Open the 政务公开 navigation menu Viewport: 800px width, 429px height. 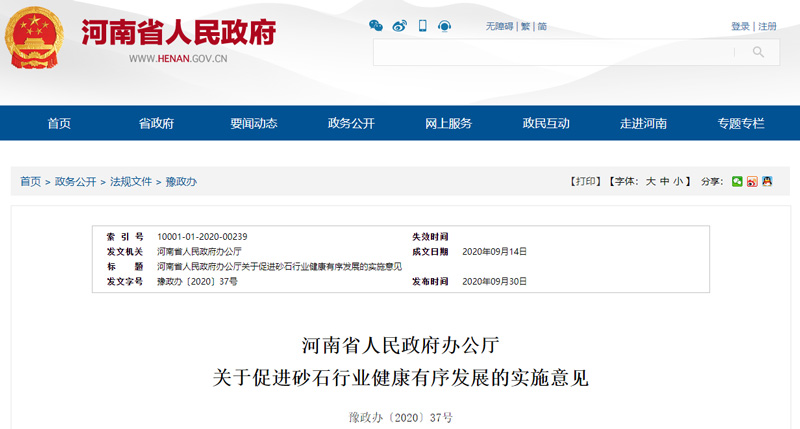351,123
